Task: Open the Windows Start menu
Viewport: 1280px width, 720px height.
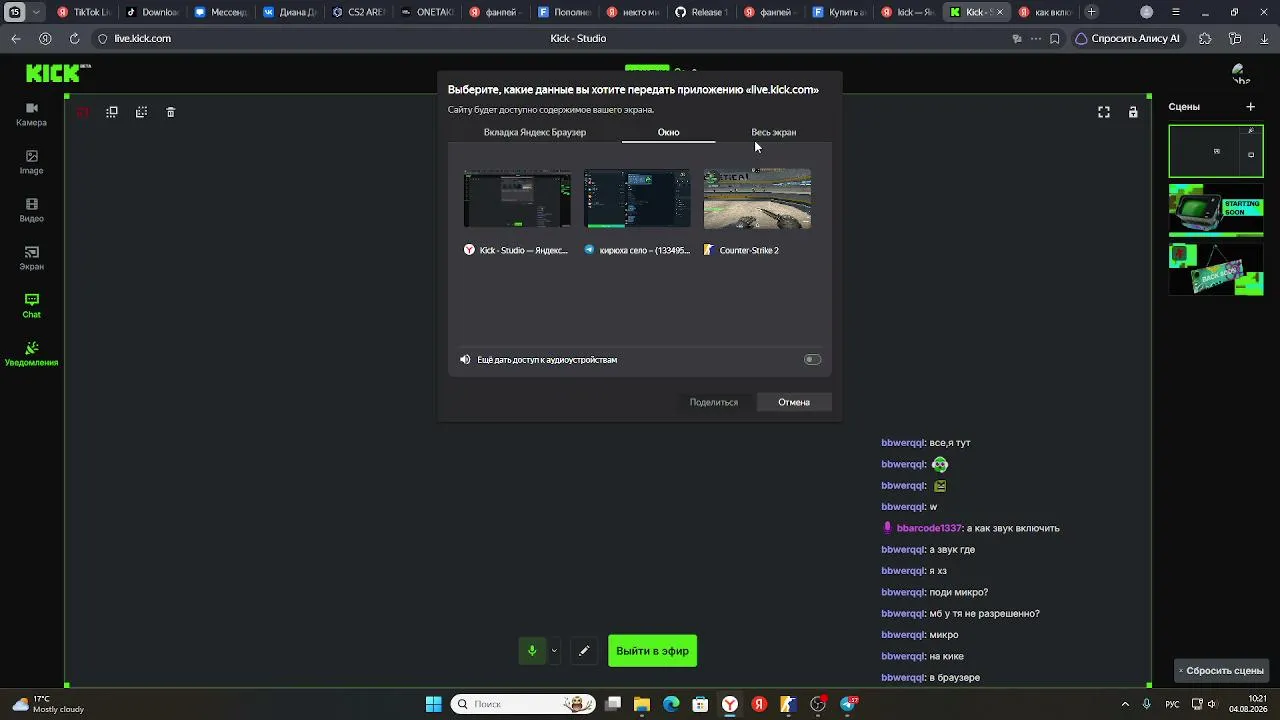Action: pyautogui.click(x=433, y=704)
